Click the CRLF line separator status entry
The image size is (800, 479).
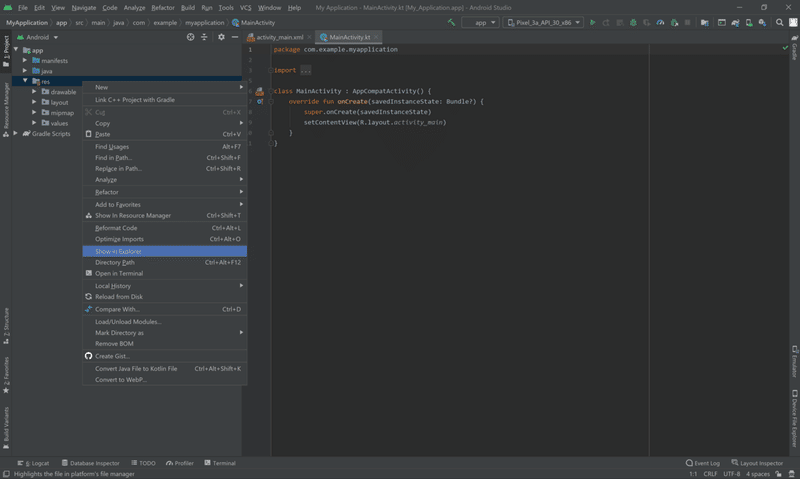point(710,474)
